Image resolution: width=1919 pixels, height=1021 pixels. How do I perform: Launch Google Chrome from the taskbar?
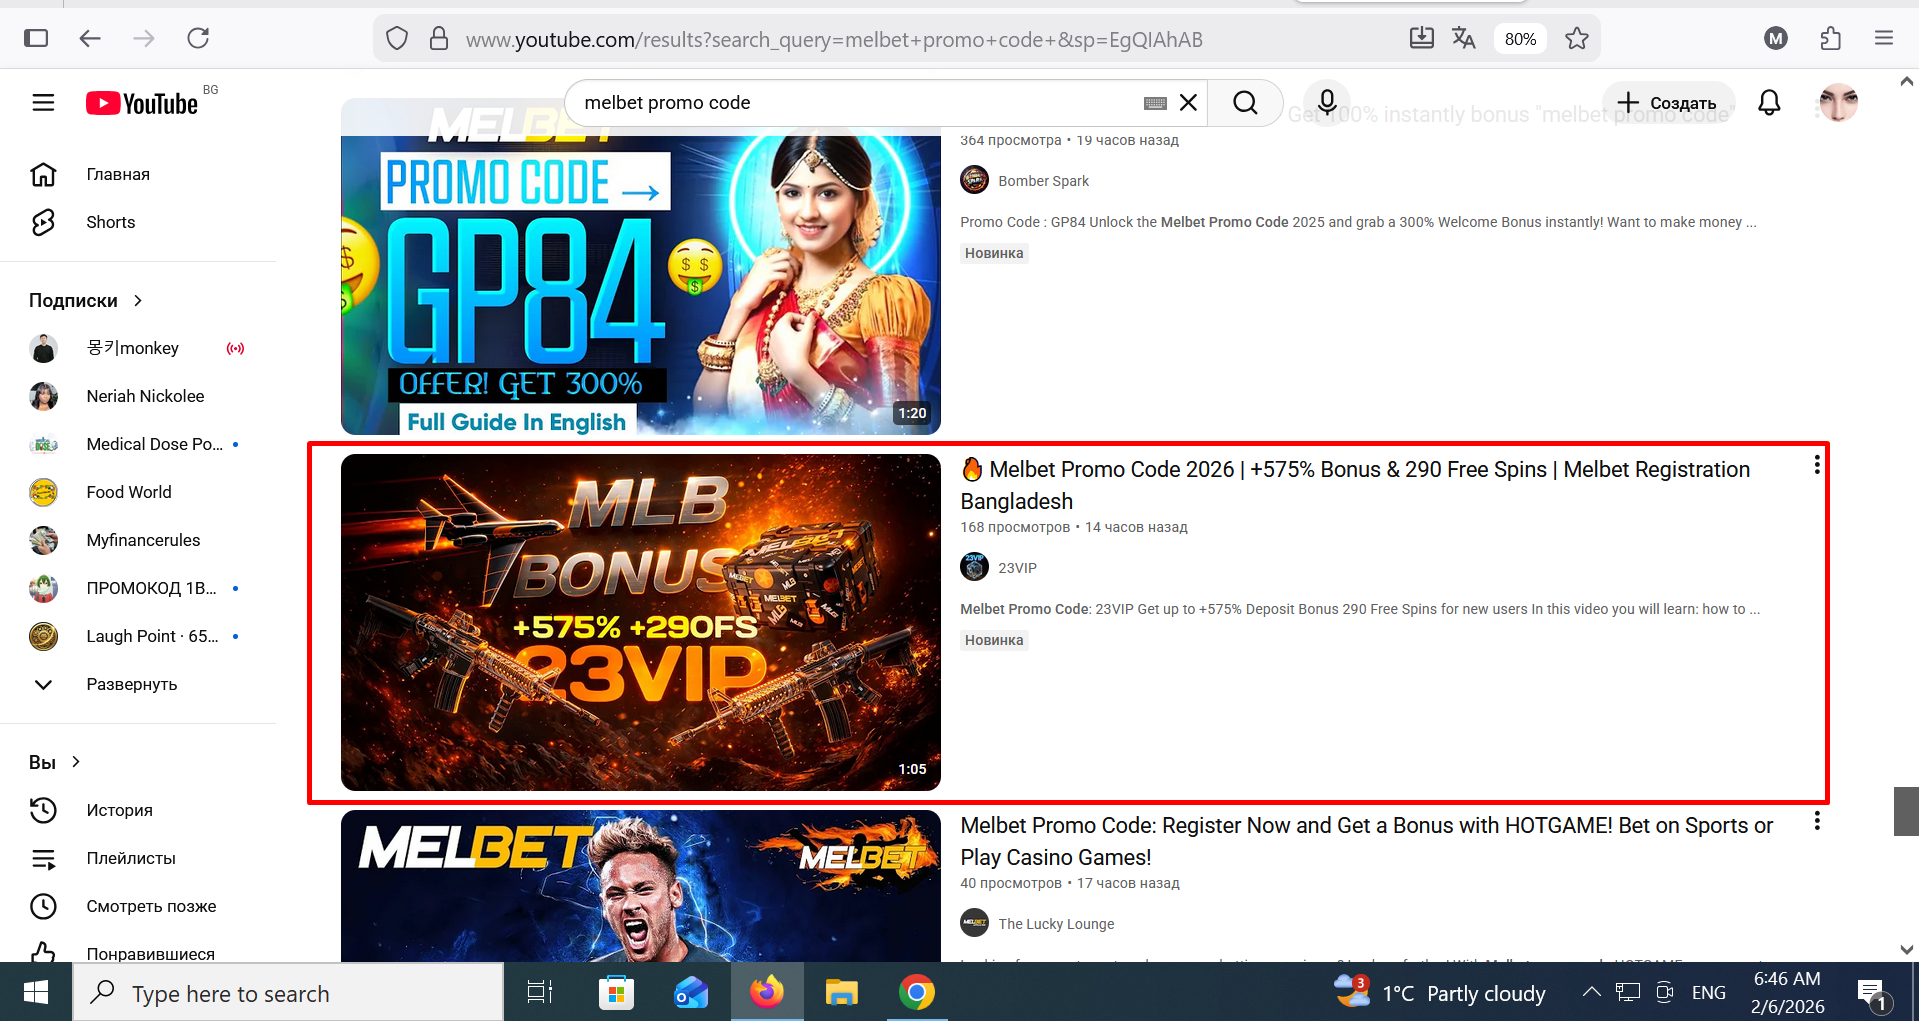pos(917,992)
